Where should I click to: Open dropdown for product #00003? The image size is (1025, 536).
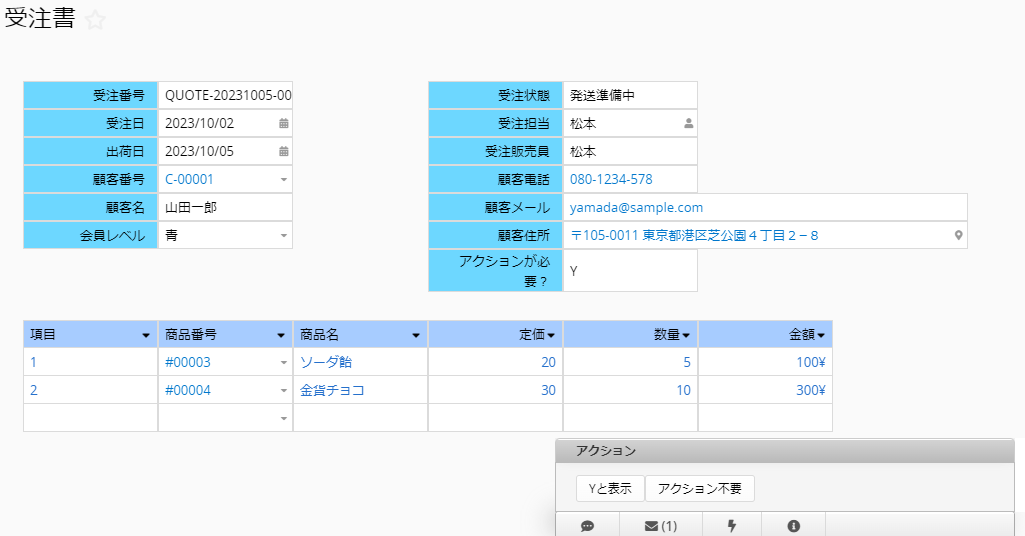click(x=283, y=363)
